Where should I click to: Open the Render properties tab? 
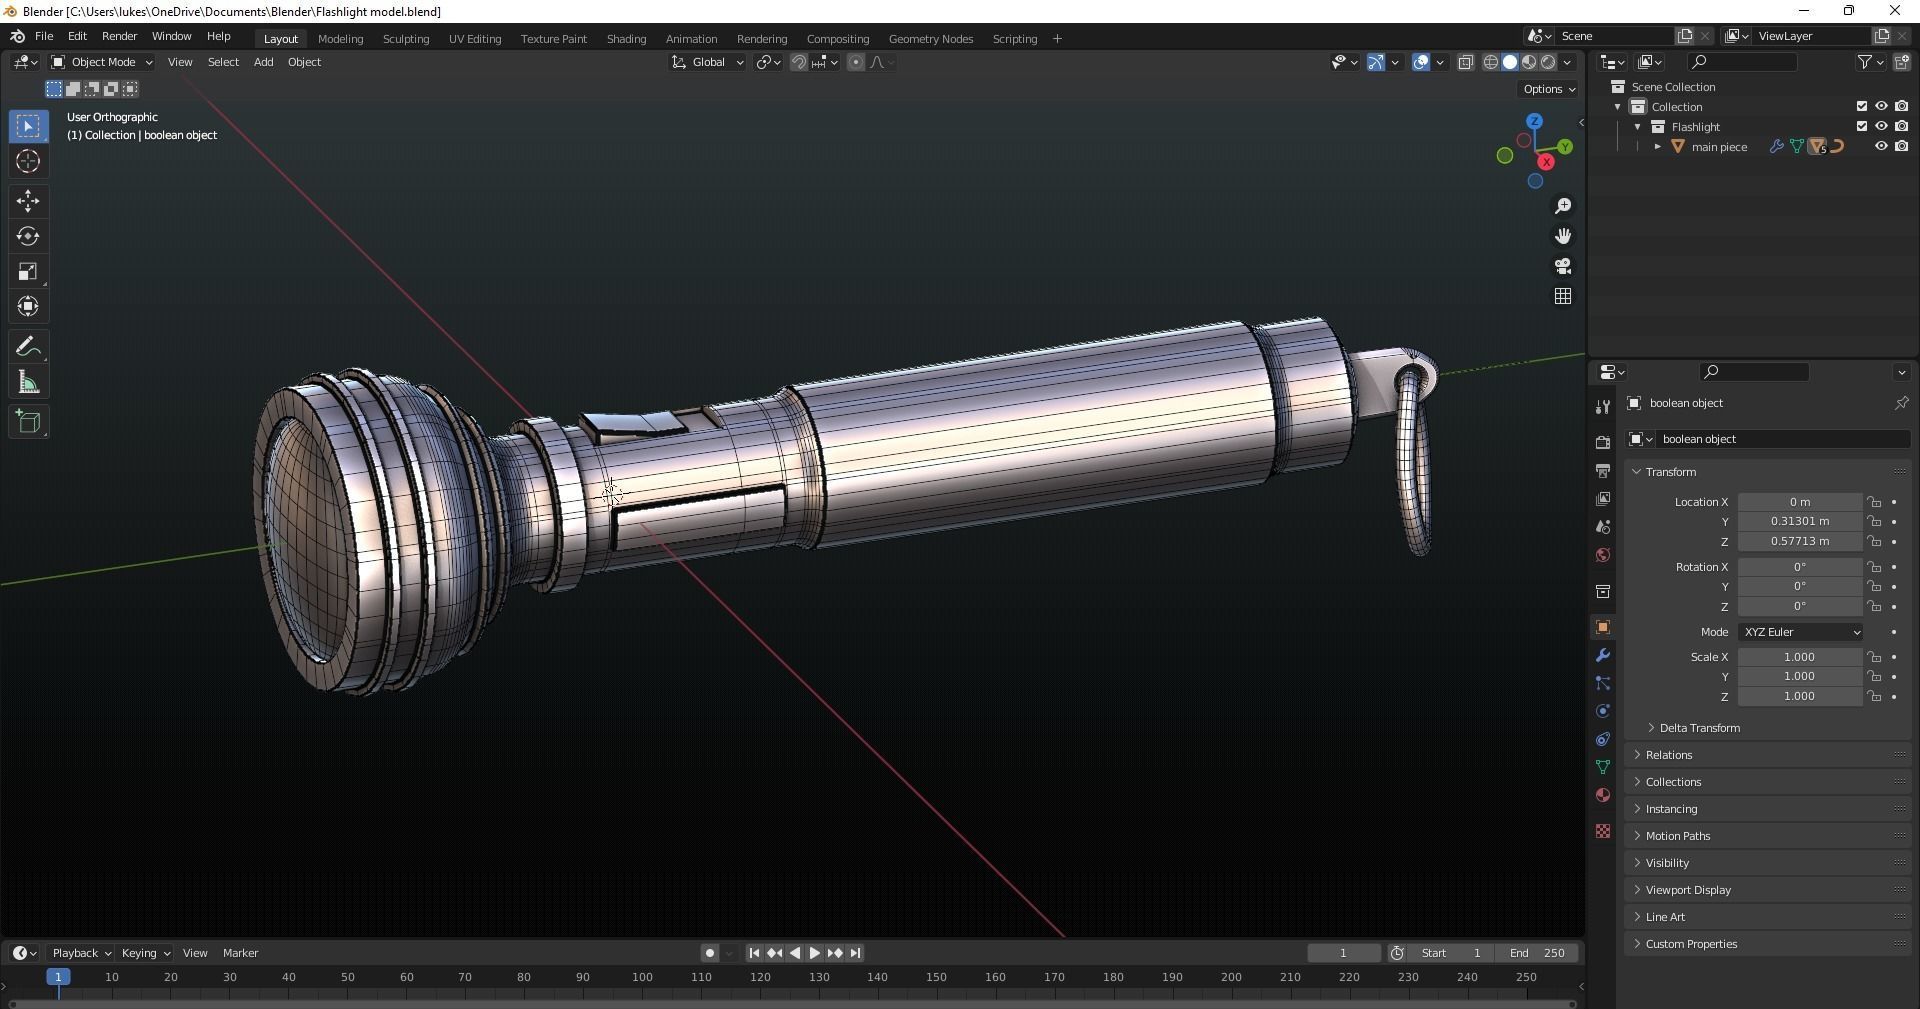pyautogui.click(x=1603, y=442)
